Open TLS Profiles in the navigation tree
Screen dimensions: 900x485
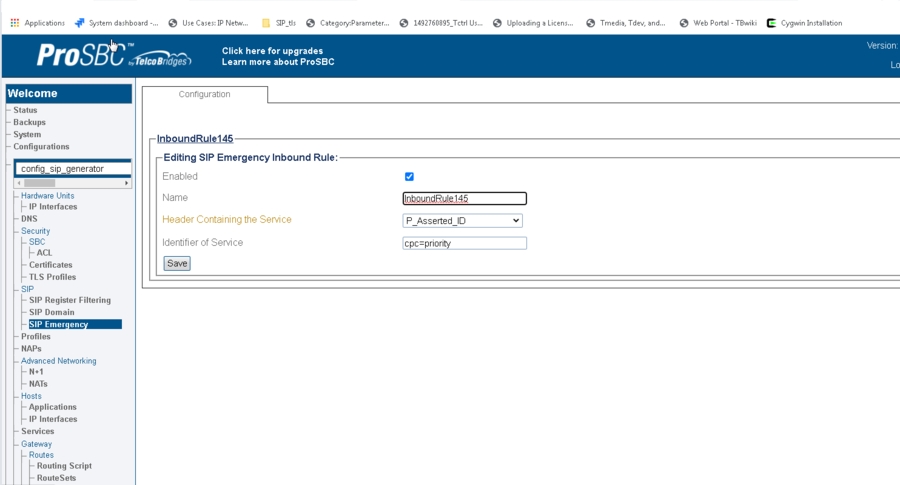[x=52, y=277]
